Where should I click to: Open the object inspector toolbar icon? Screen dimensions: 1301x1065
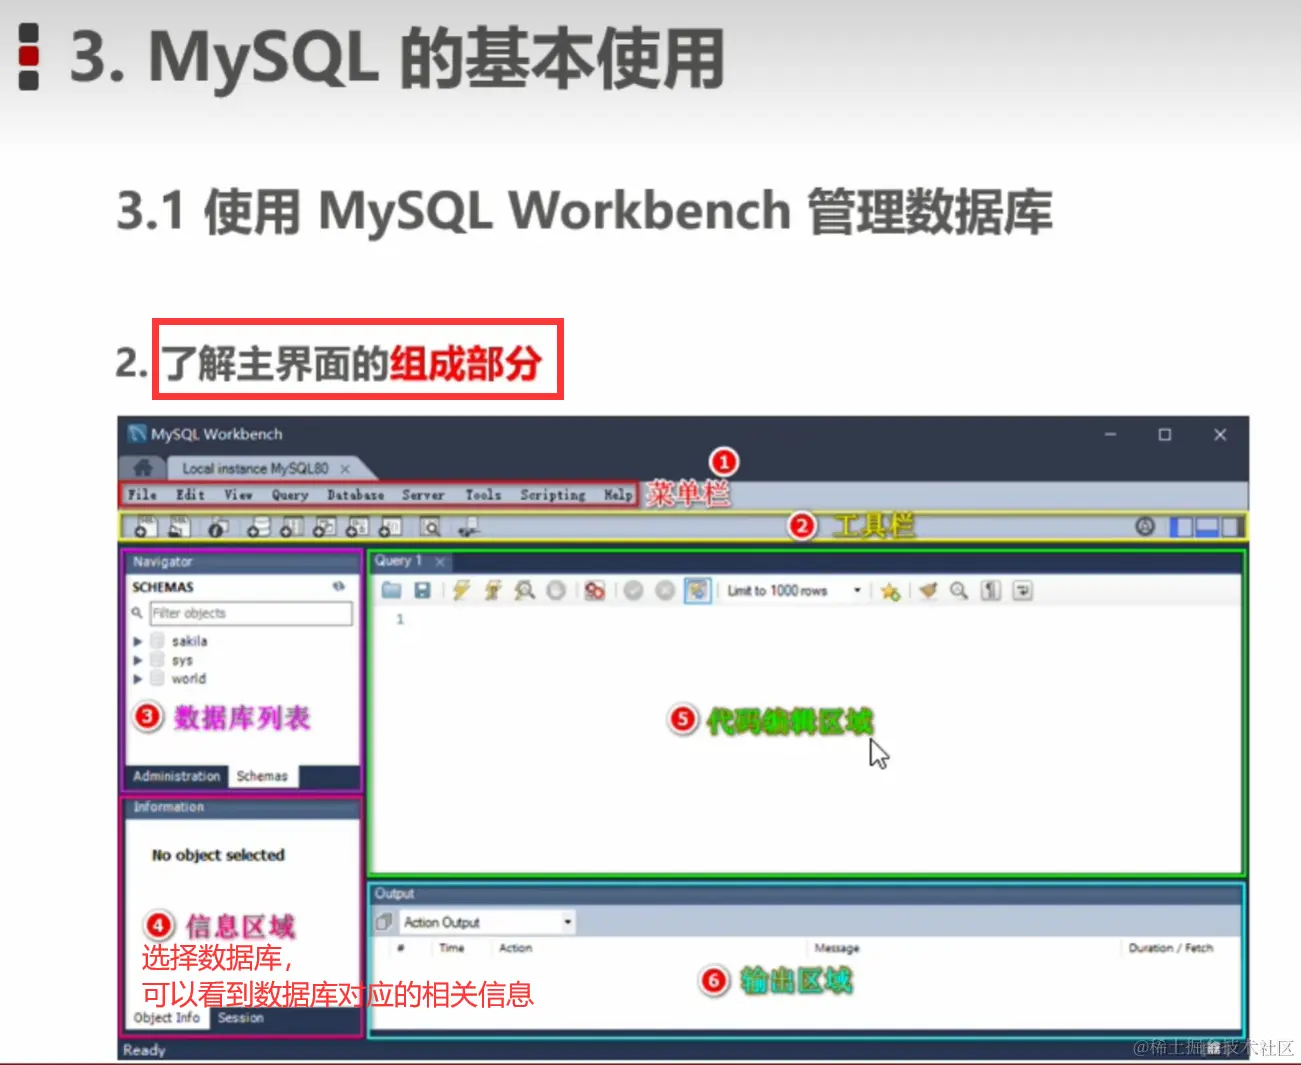click(x=217, y=526)
